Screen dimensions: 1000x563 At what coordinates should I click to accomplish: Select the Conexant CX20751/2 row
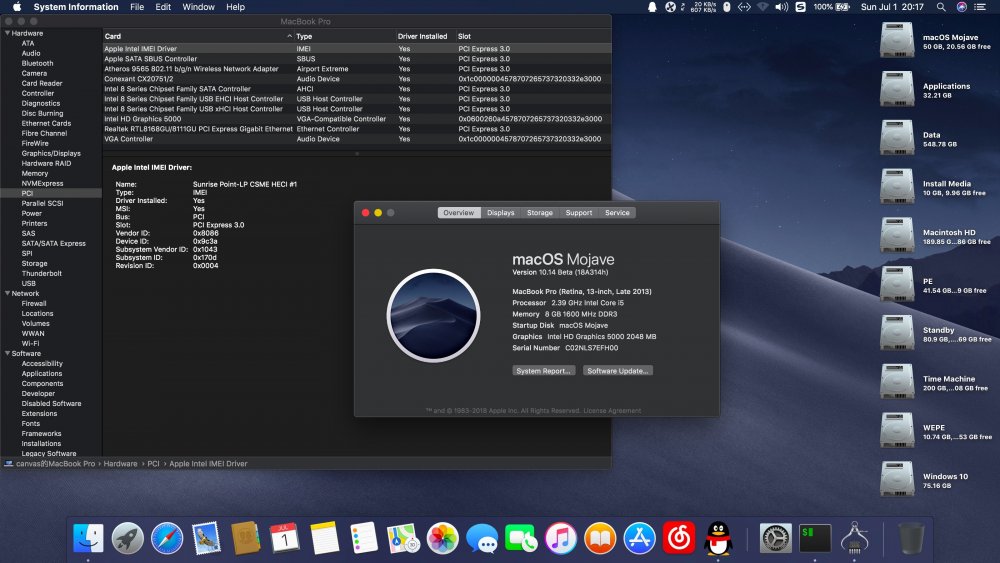tap(357, 79)
